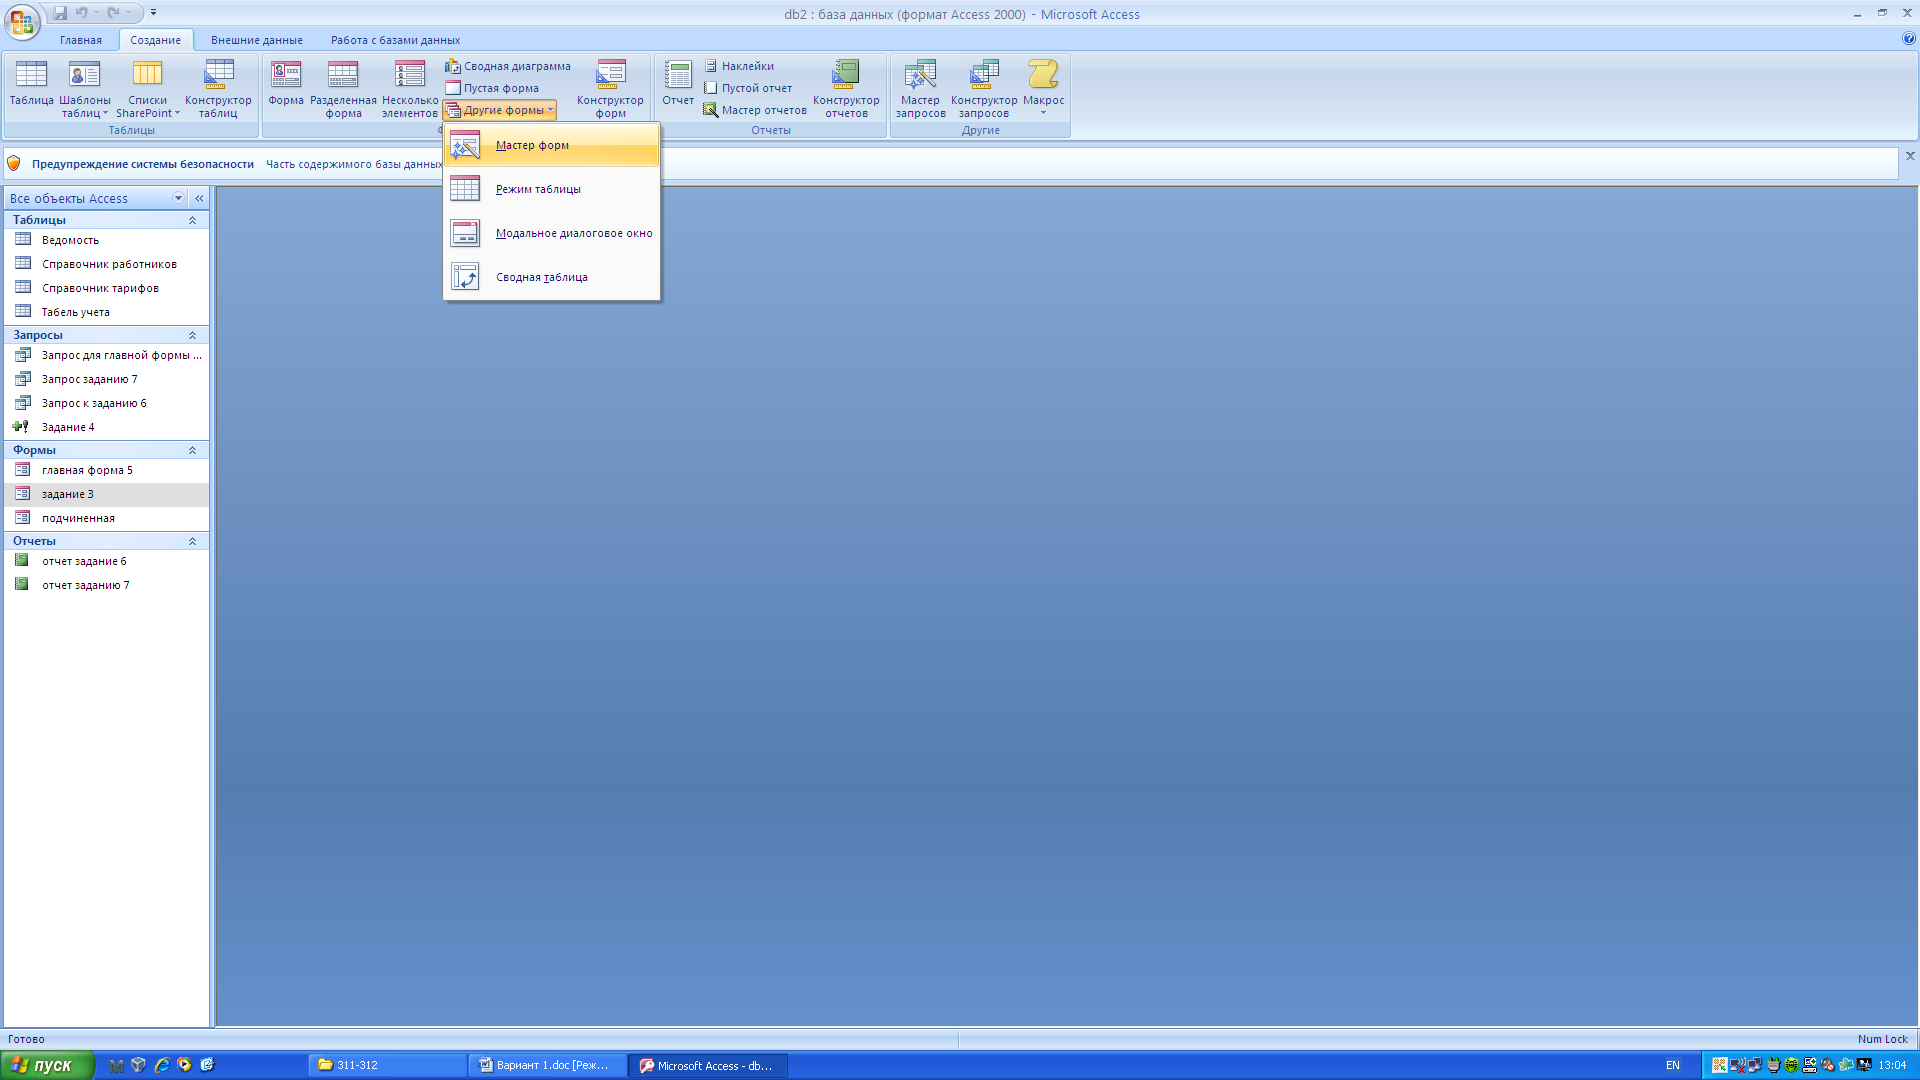Click the security warning shield icon

pyautogui.click(x=14, y=163)
